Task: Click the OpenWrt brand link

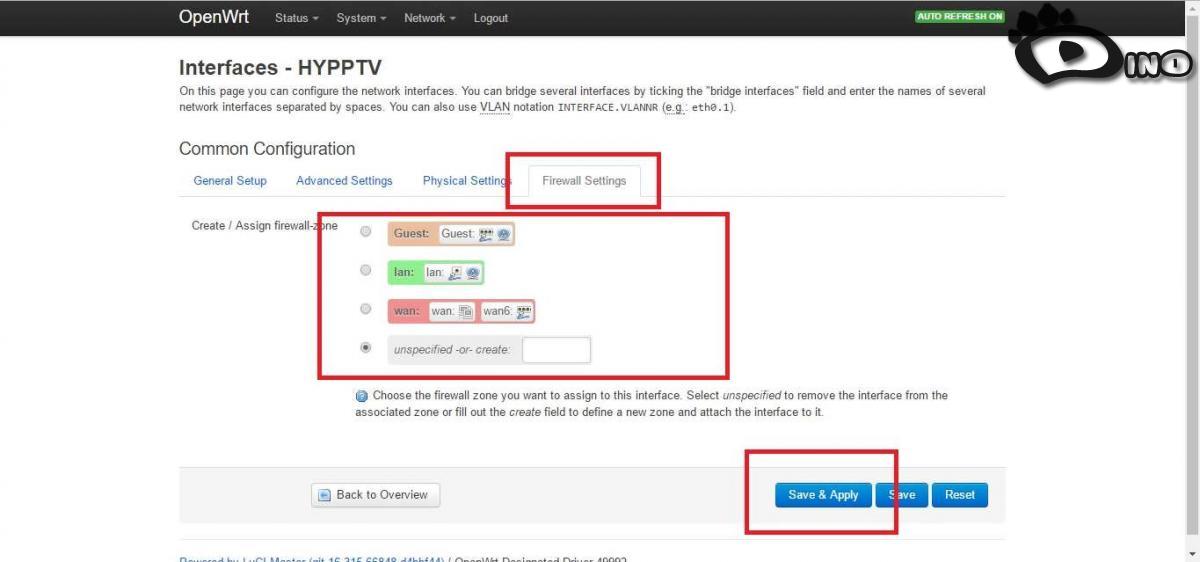Action: [x=214, y=17]
